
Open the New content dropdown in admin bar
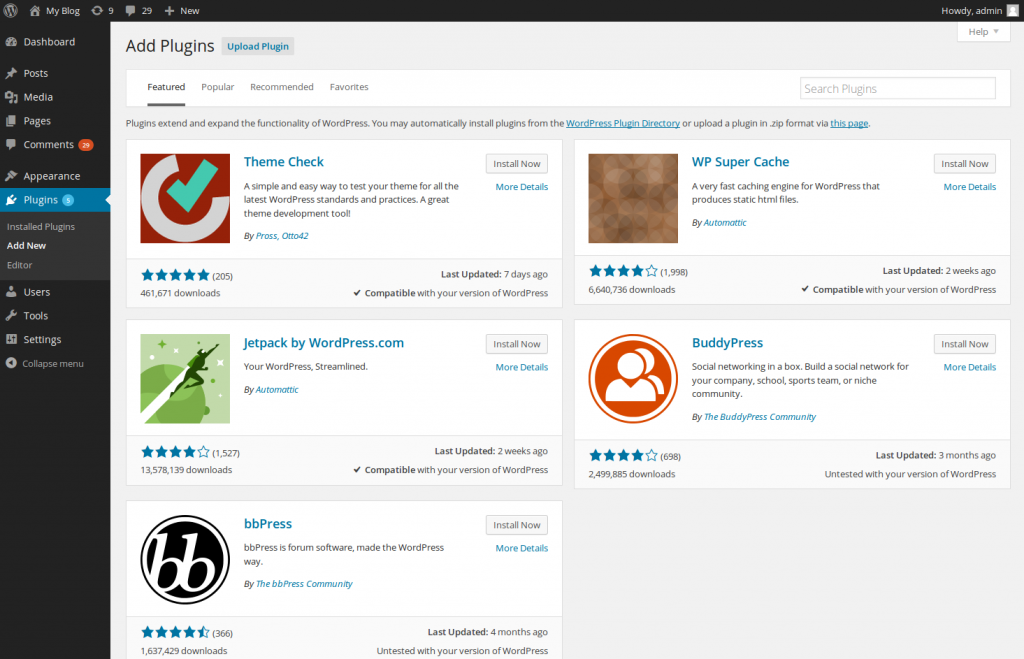coord(182,10)
